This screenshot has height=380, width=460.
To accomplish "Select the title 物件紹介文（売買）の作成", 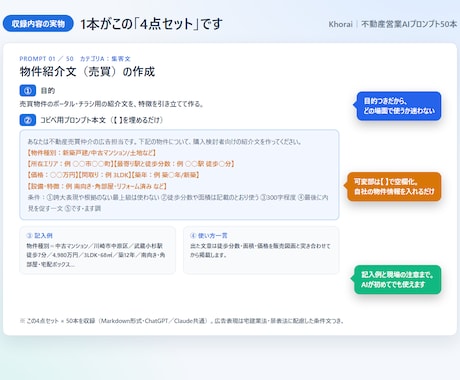I will pyautogui.click(x=87, y=72).
